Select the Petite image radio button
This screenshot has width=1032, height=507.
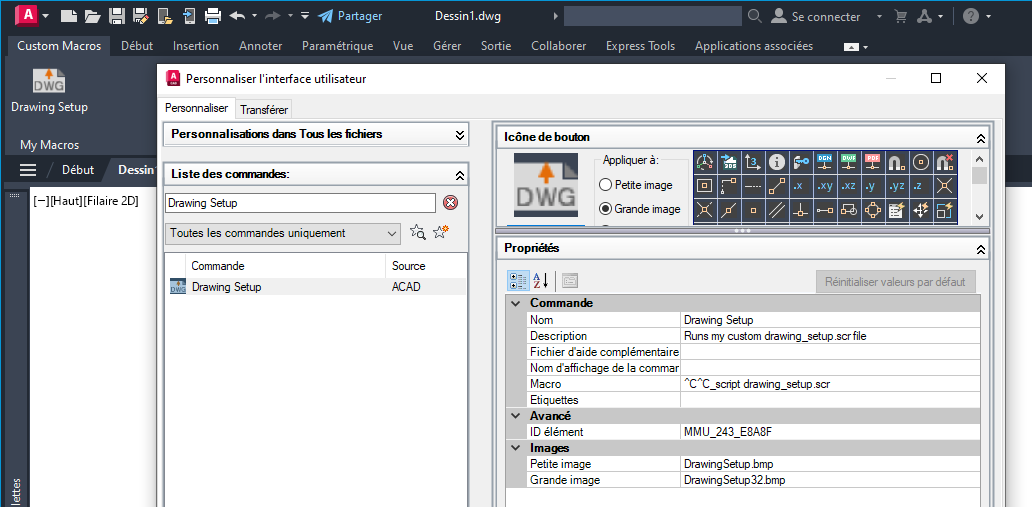(604, 185)
